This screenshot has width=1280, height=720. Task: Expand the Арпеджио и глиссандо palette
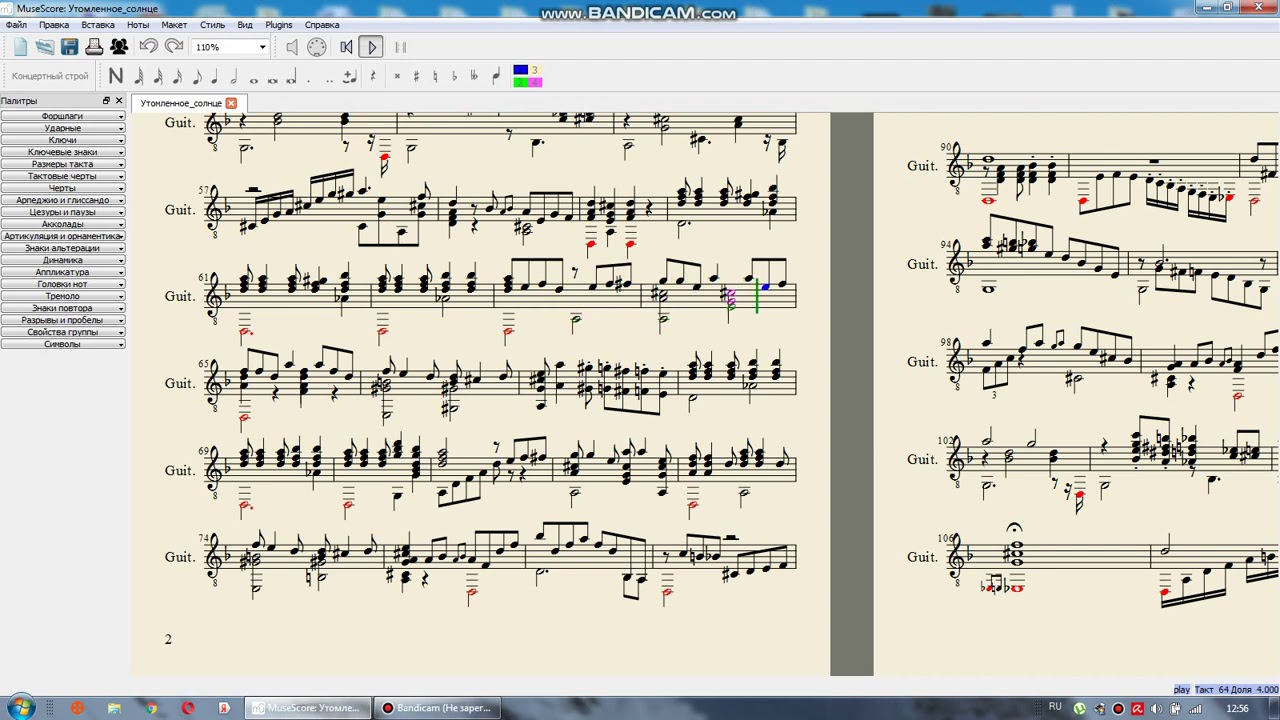pyautogui.click(x=63, y=200)
